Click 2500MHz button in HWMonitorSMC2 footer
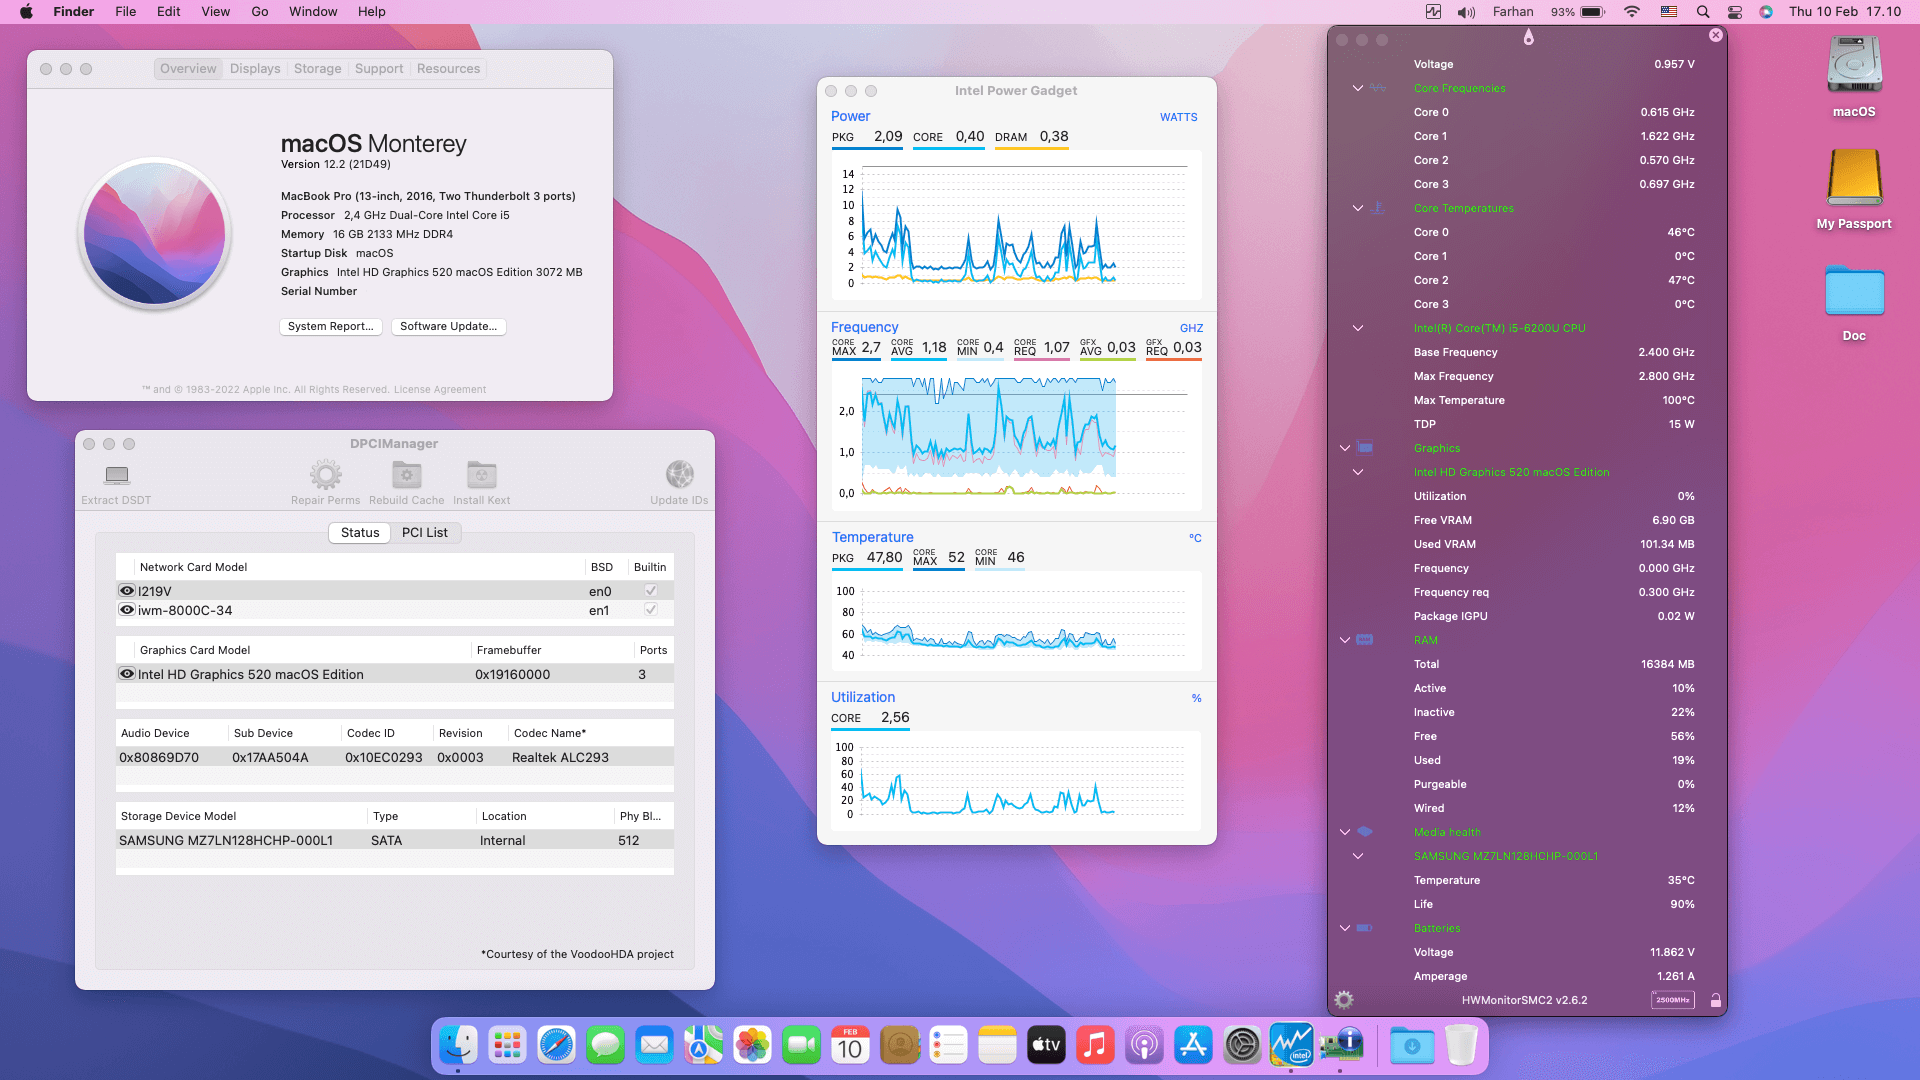1920x1080 pixels. tap(1672, 1000)
